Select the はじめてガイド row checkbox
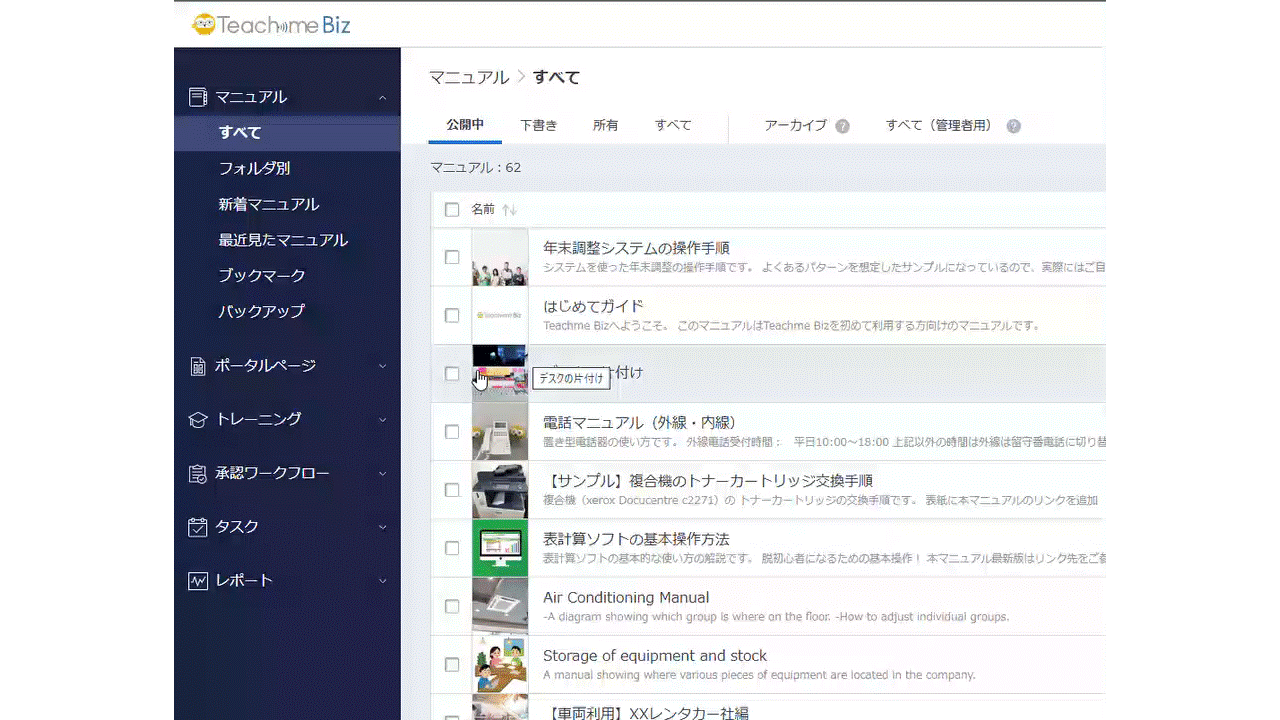1280x720 pixels. click(452, 315)
